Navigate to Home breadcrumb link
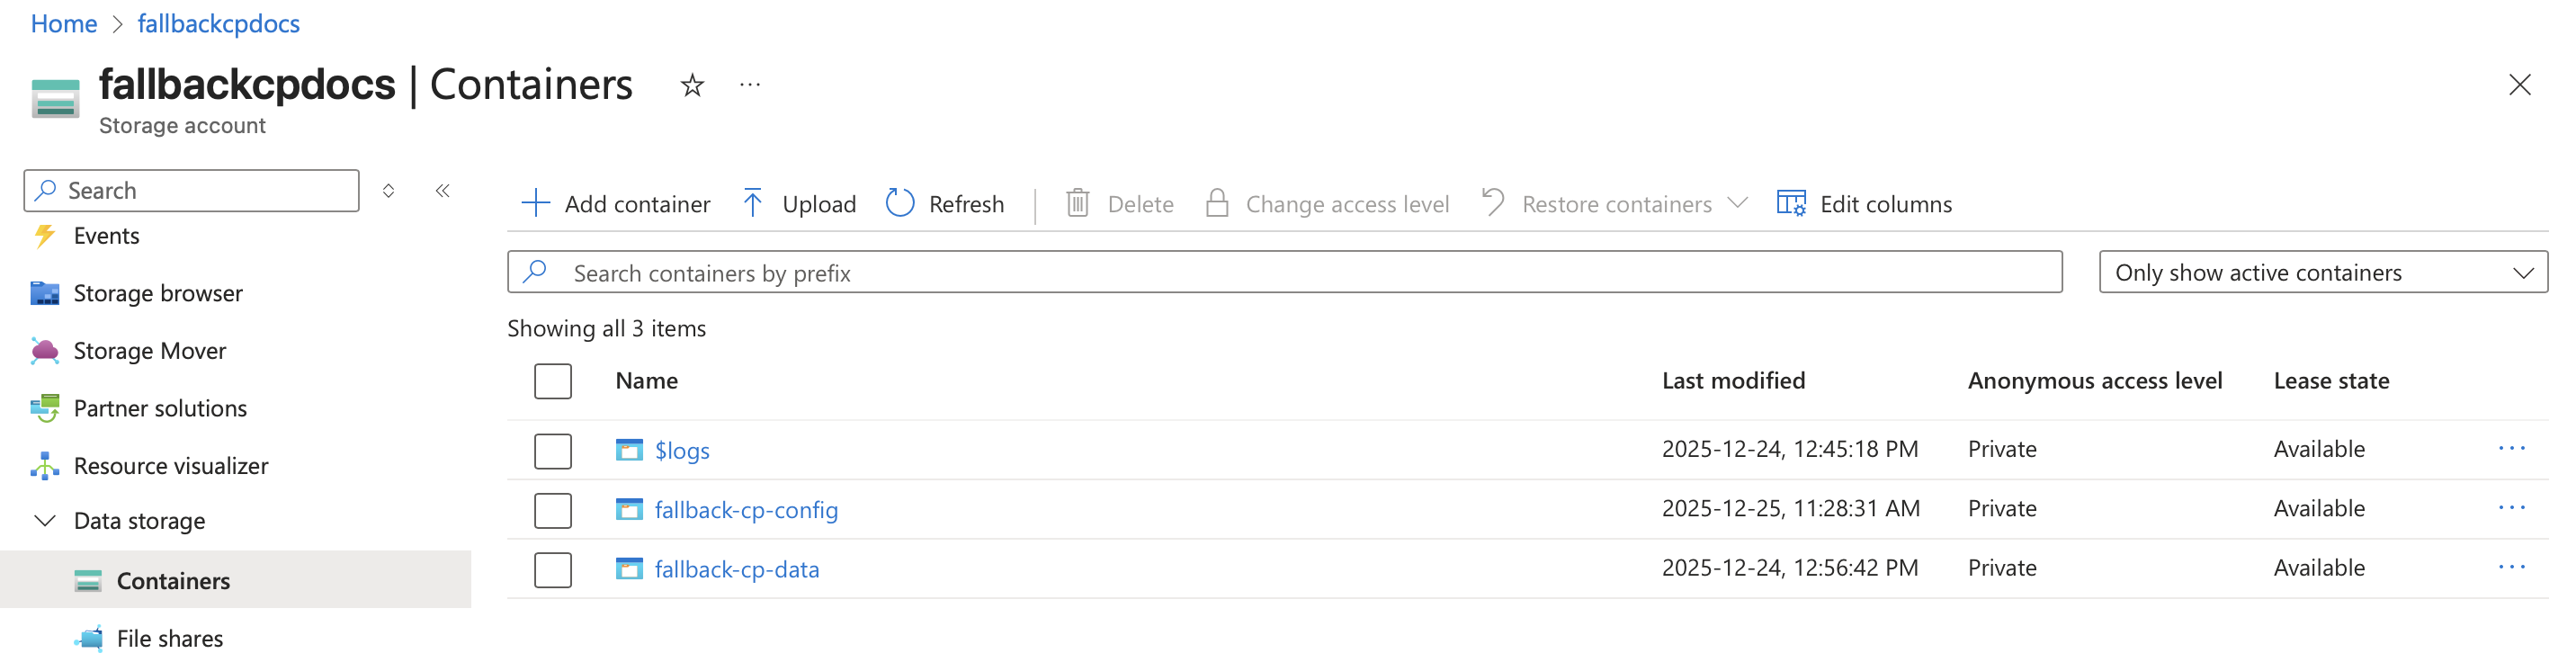 (x=63, y=24)
